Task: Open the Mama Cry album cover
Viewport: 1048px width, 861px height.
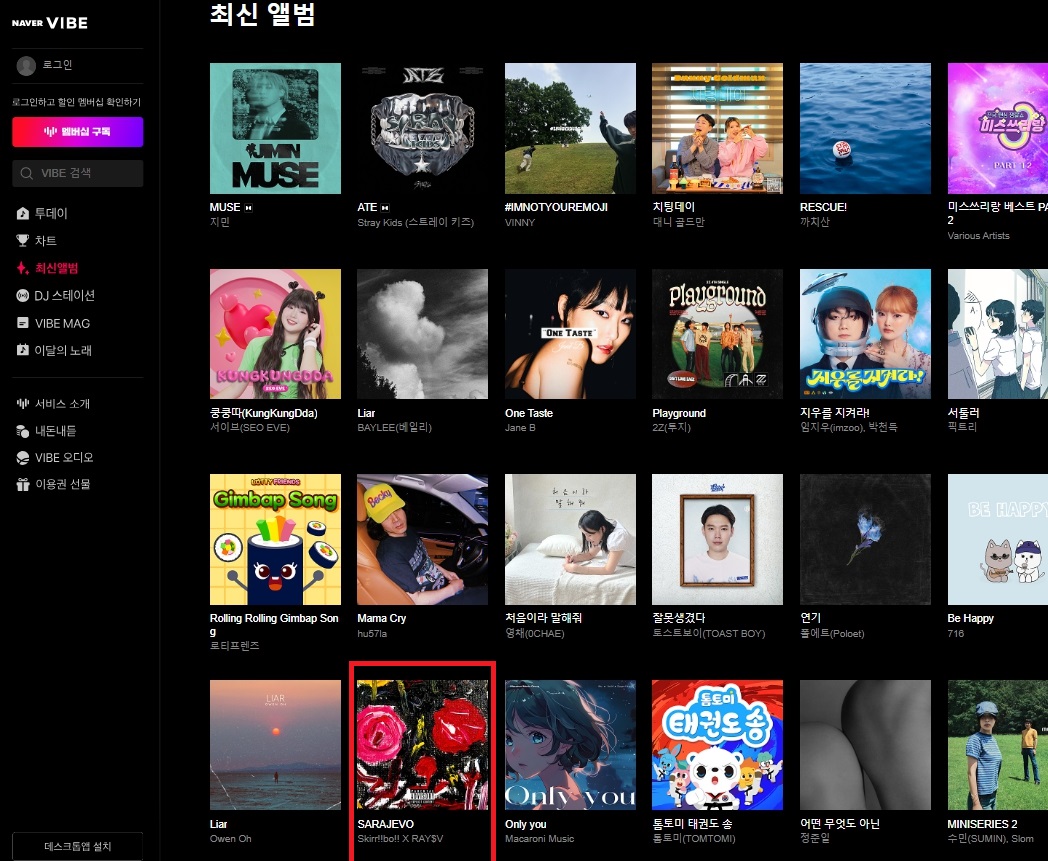Action: [422, 539]
